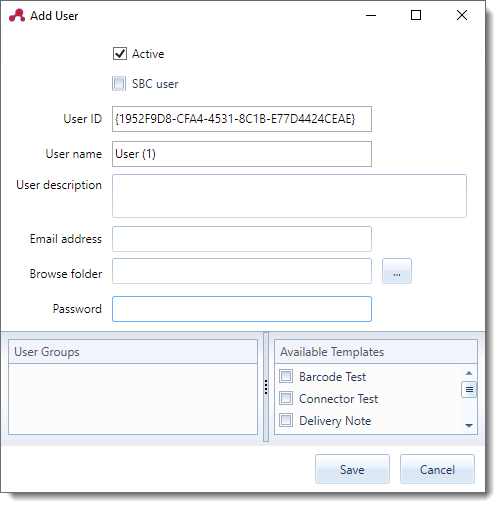501x508 pixels.
Task: Click the templates list scroll up arrow
Action: click(469, 373)
